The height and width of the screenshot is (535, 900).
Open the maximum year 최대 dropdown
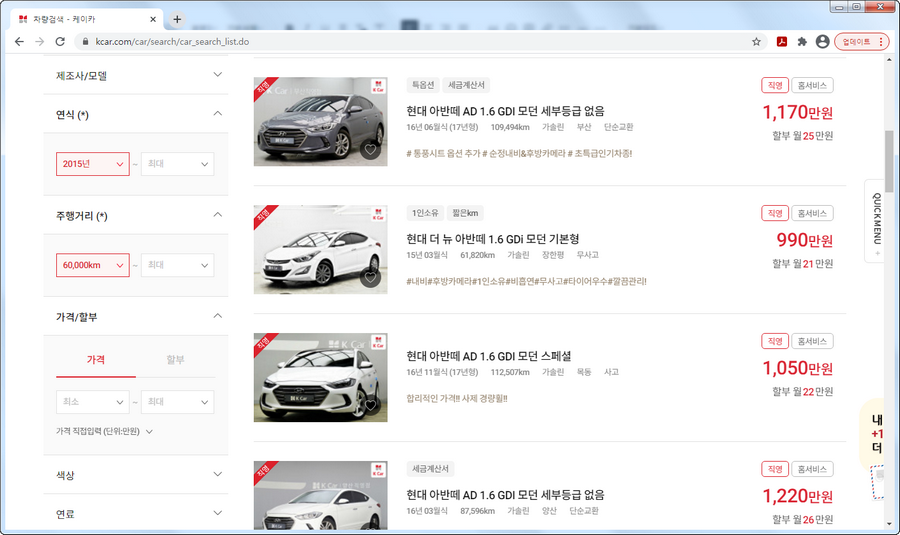pyautogui.click(x=177, y=164)
